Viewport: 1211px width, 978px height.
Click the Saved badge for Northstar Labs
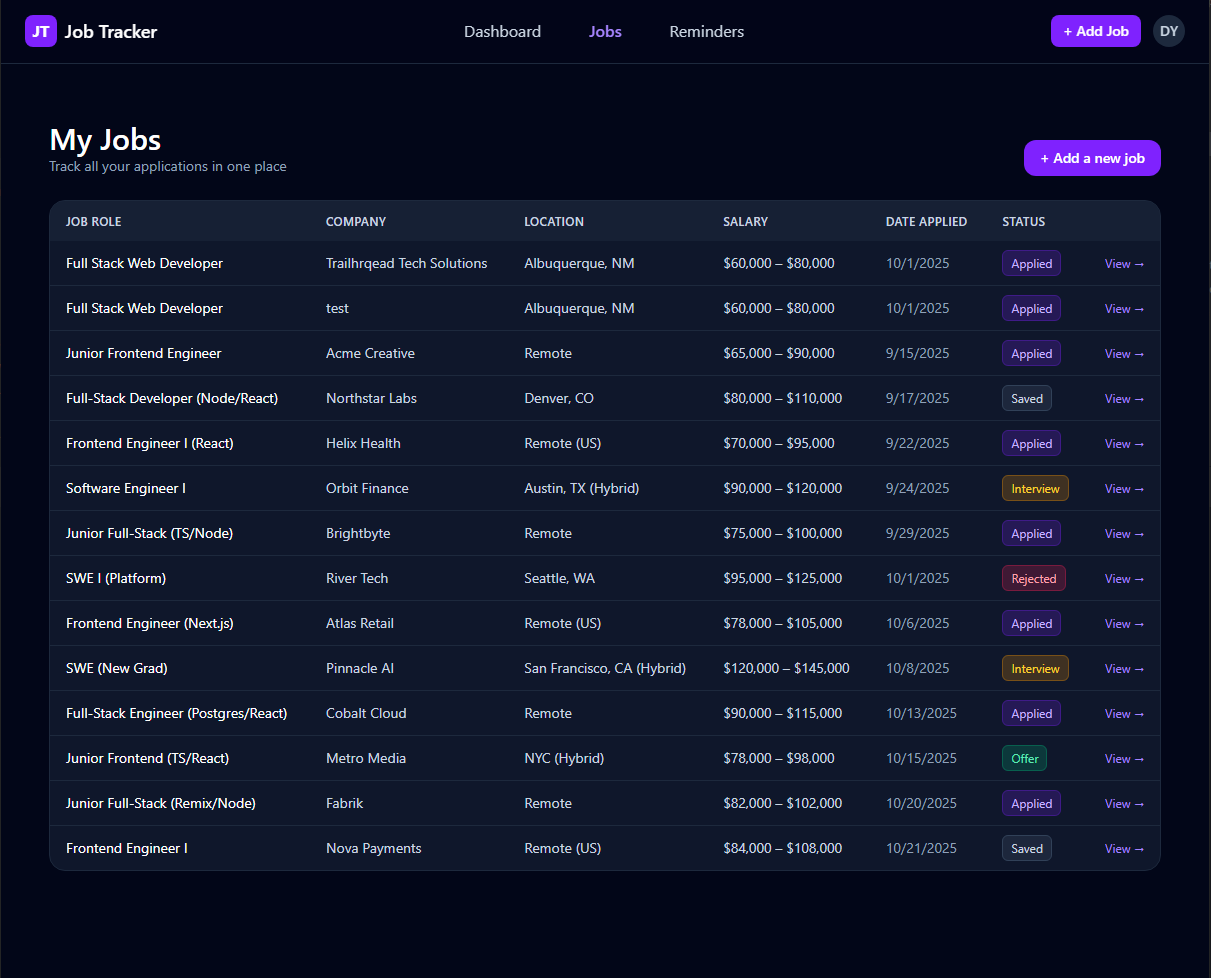click(x=1026, y=398)
